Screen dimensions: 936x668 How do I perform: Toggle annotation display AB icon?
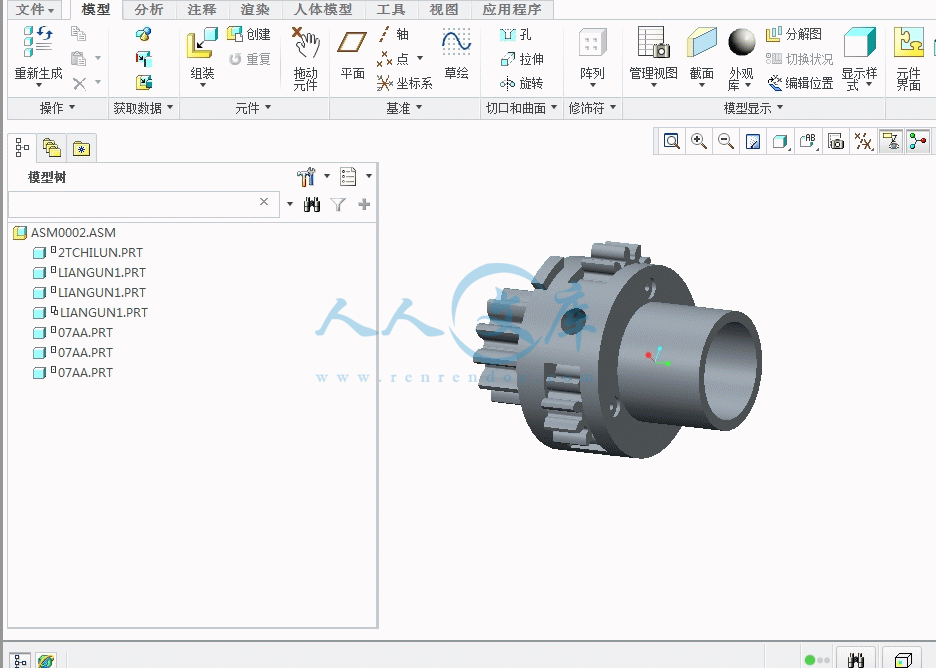tap(808, 141)
